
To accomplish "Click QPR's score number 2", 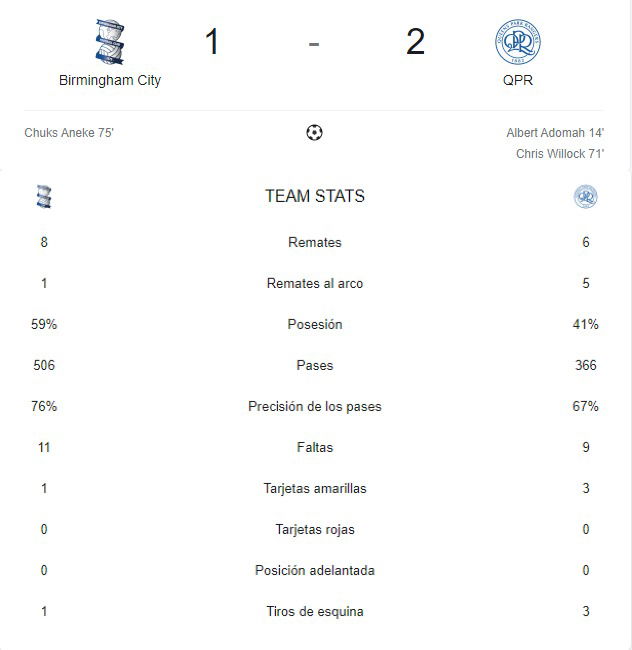I will click(415, 41).
